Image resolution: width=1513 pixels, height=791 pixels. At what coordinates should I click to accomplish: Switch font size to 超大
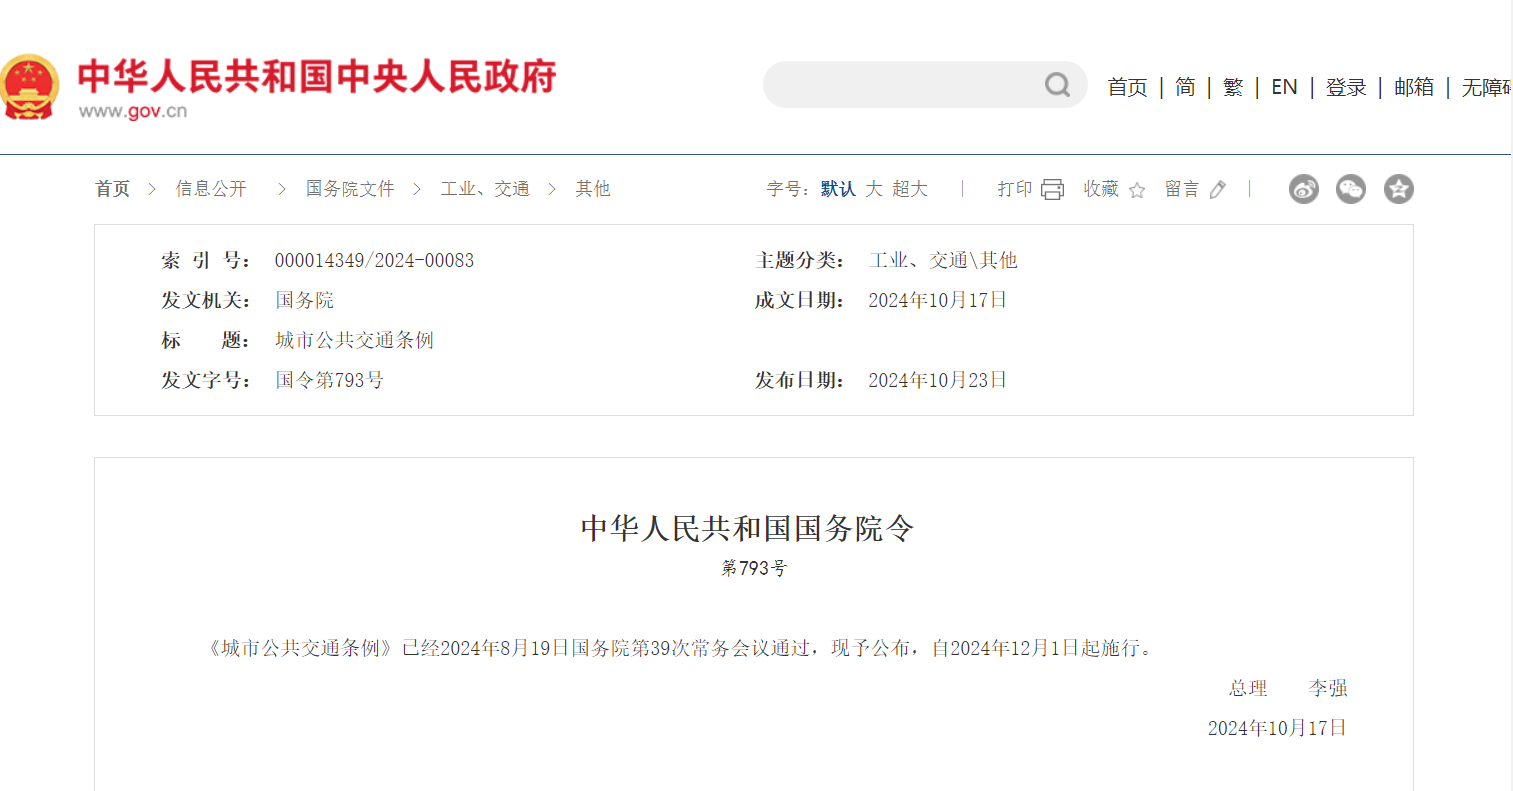click(910, 189)
